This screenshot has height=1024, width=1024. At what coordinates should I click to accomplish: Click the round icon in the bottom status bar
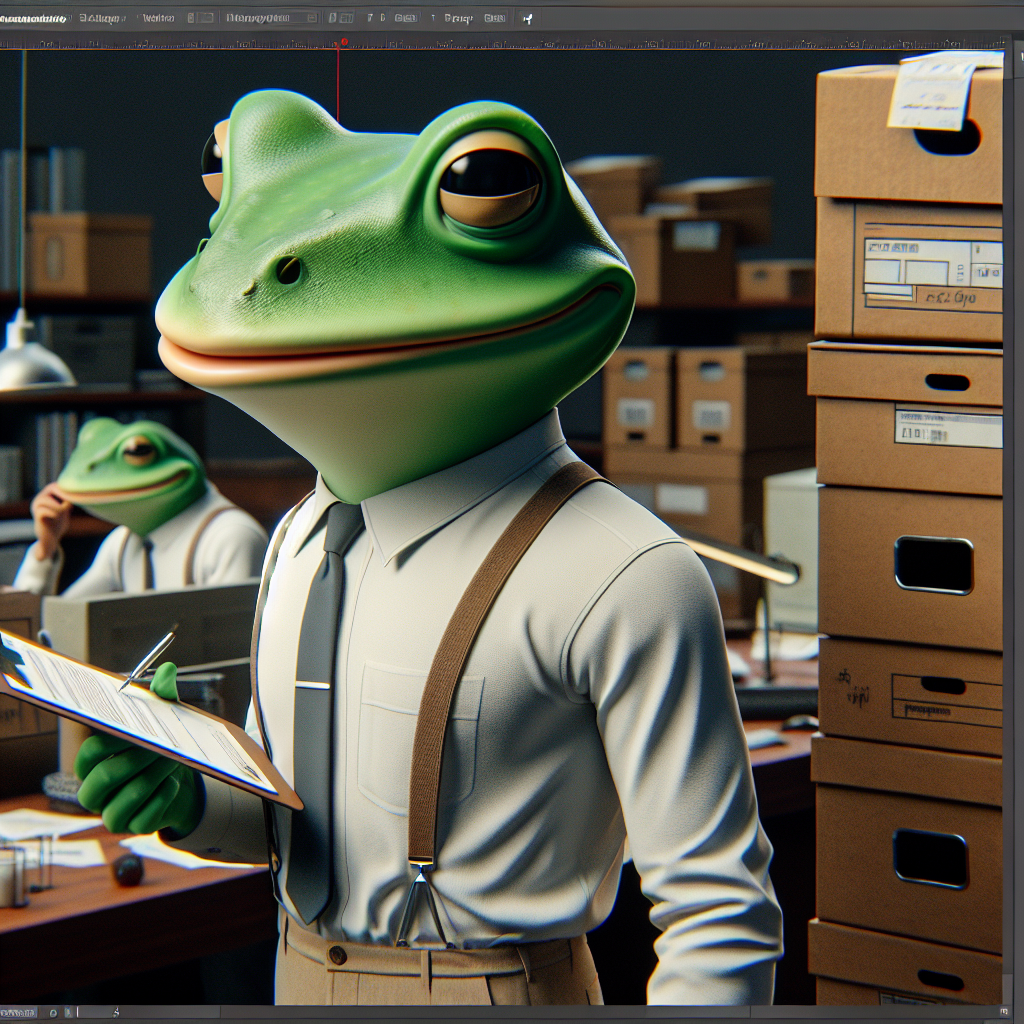point(52,1013)
